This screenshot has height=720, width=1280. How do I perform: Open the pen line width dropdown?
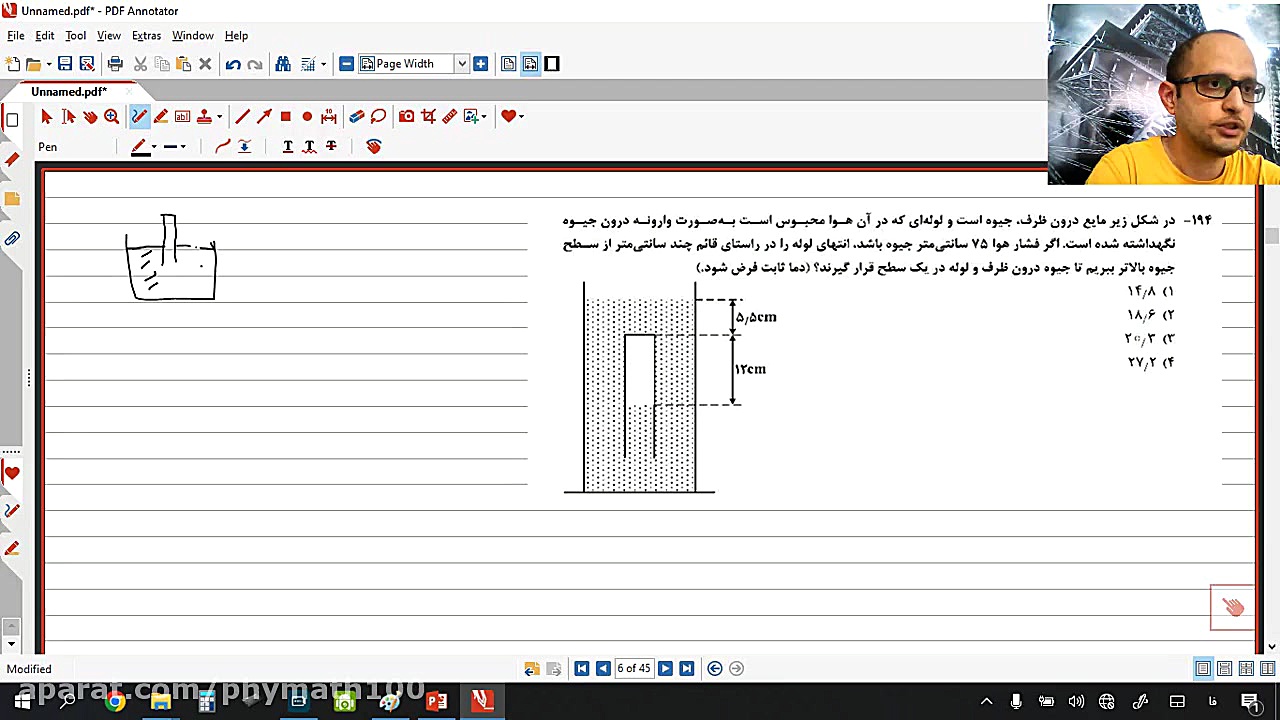[x=183, y=147]
